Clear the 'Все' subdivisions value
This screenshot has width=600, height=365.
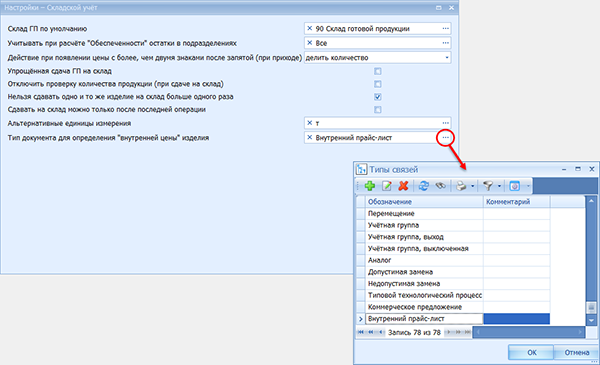[x=310, y=43]
